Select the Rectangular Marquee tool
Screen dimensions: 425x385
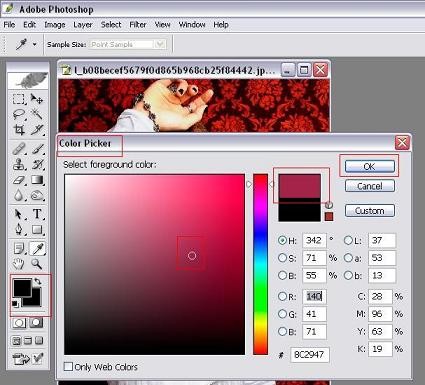[18, 99]
